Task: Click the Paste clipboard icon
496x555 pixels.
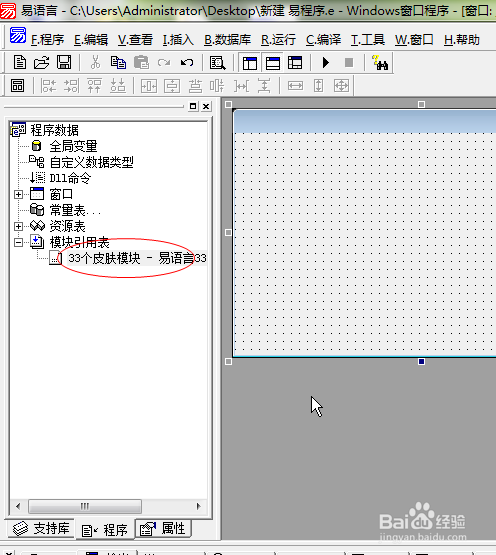Action: click(x=141, y=63)
